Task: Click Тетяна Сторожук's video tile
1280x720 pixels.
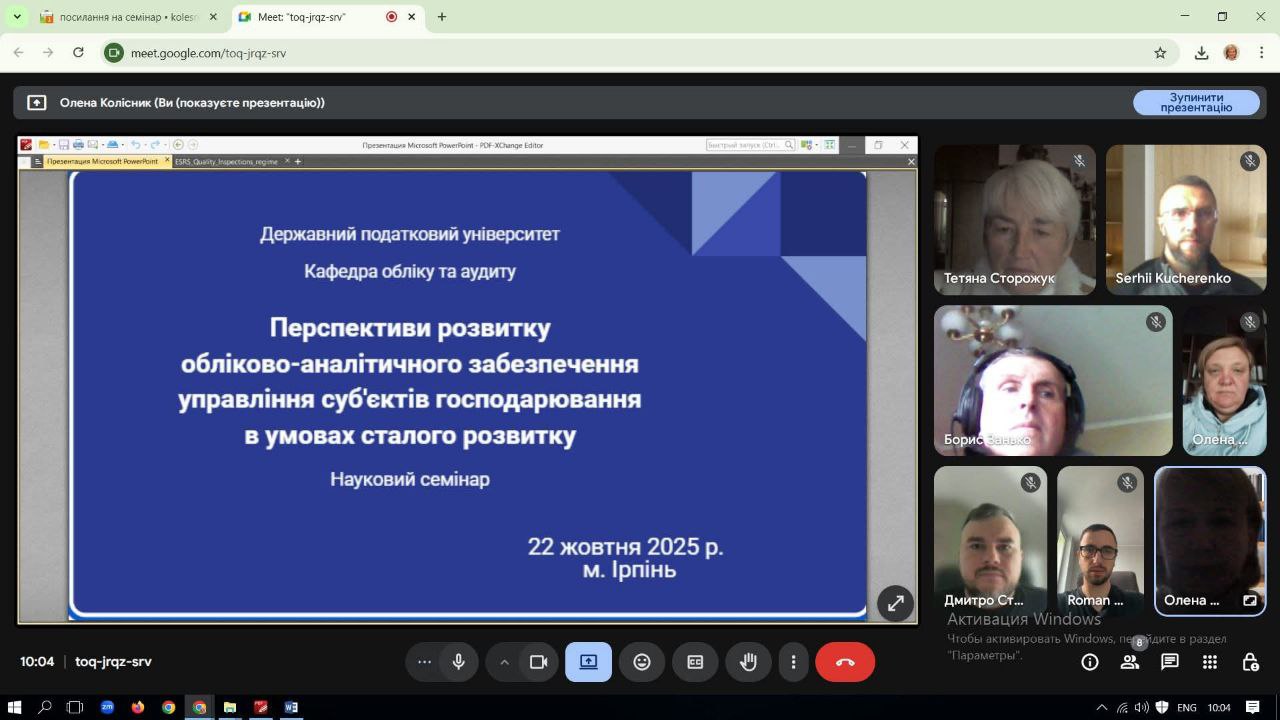Action: click(1014, 220)
